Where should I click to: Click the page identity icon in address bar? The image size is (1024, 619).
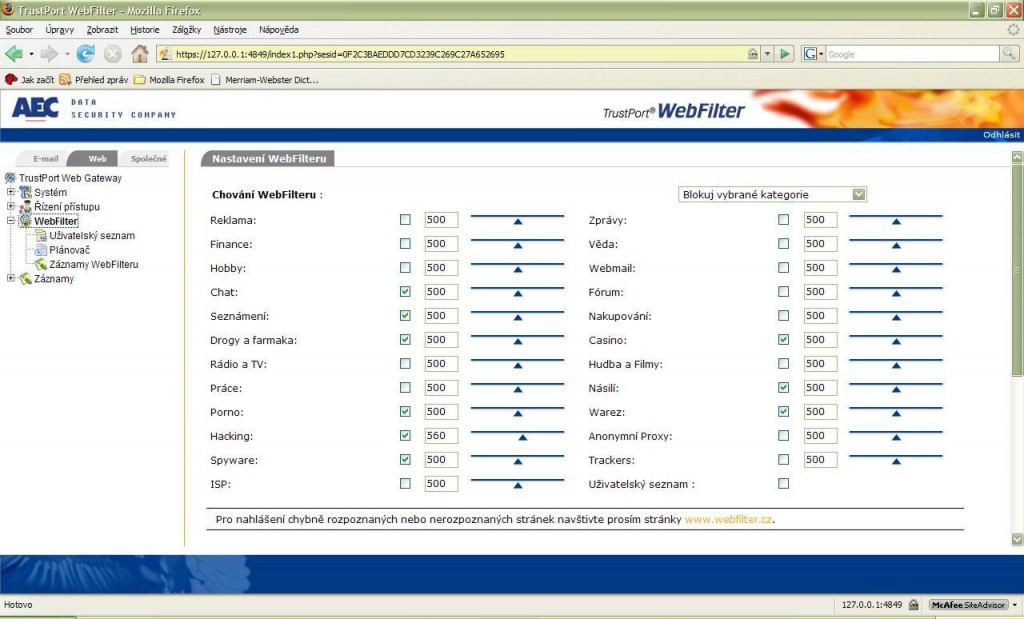pyautogui.click(x=165, y=54)
